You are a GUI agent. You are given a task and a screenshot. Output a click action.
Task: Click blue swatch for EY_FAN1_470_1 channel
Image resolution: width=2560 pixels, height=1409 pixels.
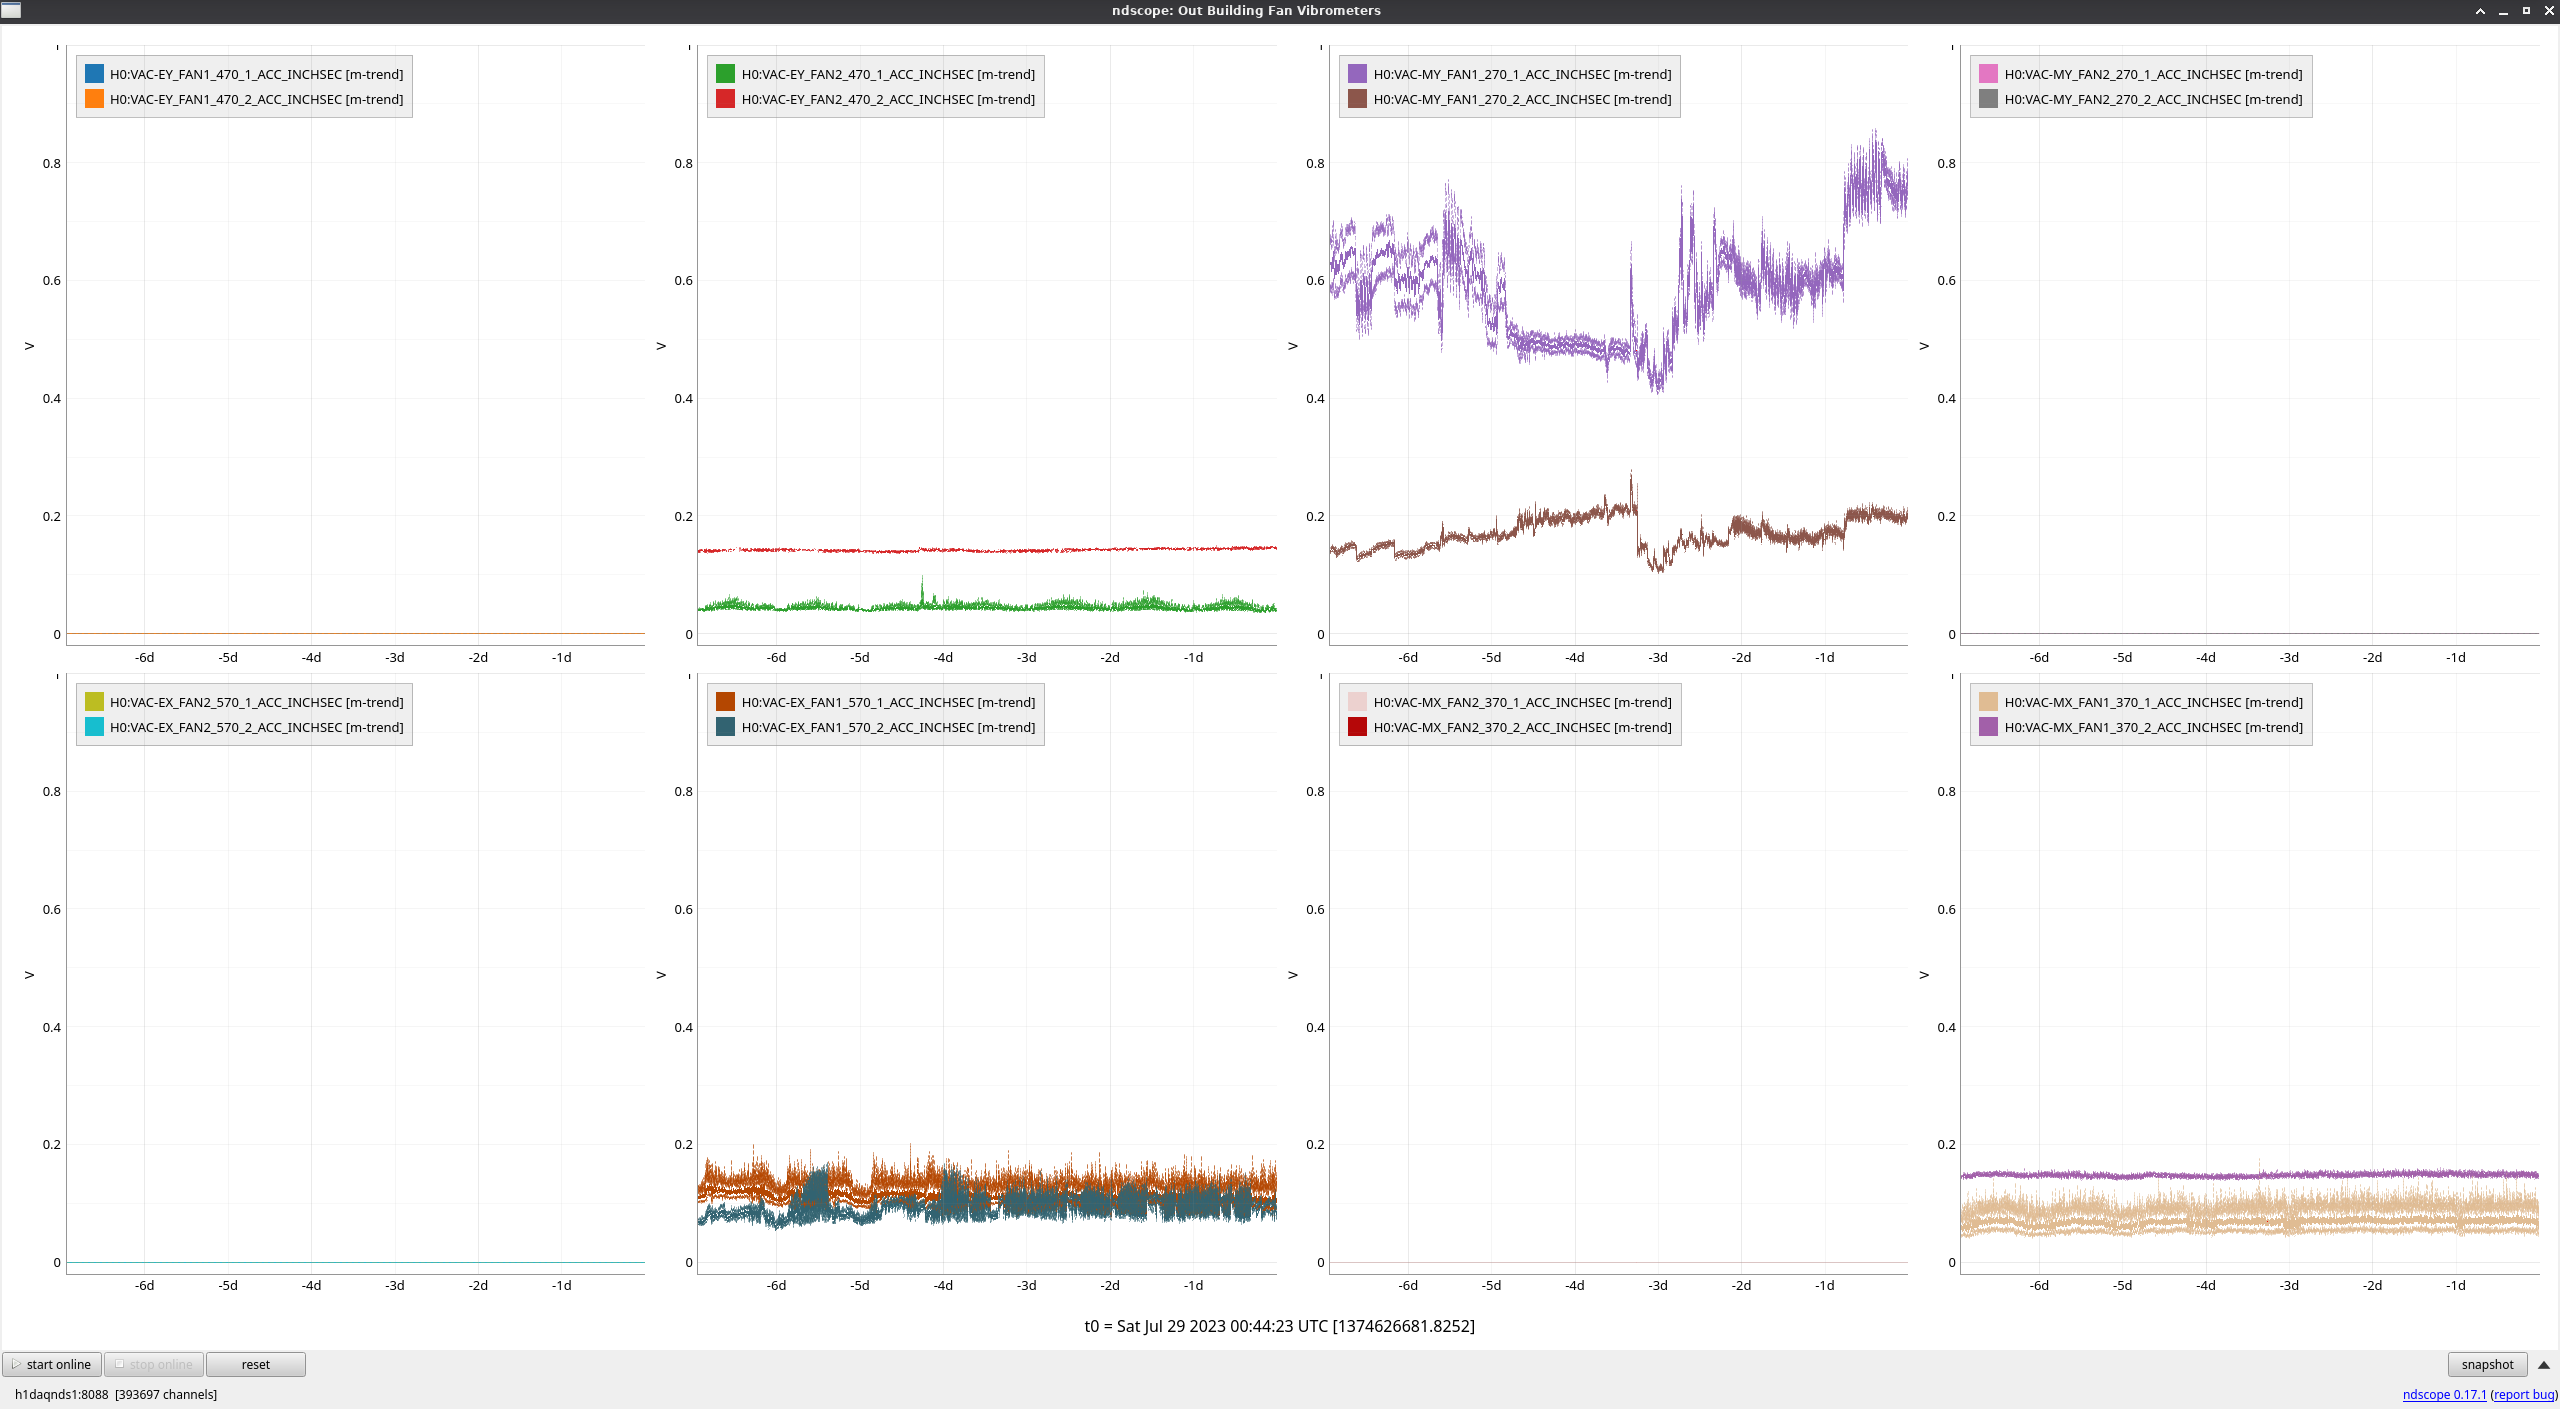point(94,74)
